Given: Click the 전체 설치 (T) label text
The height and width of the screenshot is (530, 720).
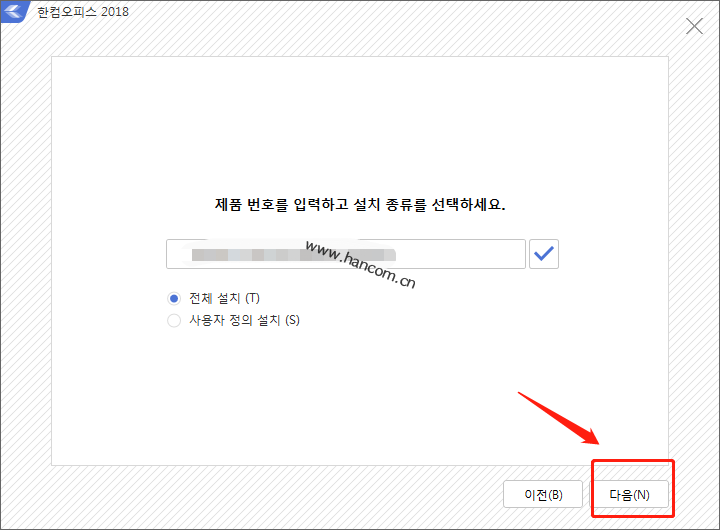Looking at the screenshot, I should [x=223, y=298].
